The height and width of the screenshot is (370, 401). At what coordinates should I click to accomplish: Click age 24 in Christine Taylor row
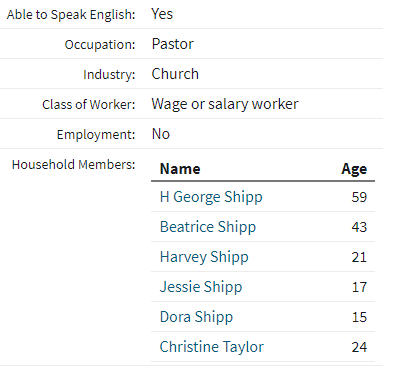point(359,347)
